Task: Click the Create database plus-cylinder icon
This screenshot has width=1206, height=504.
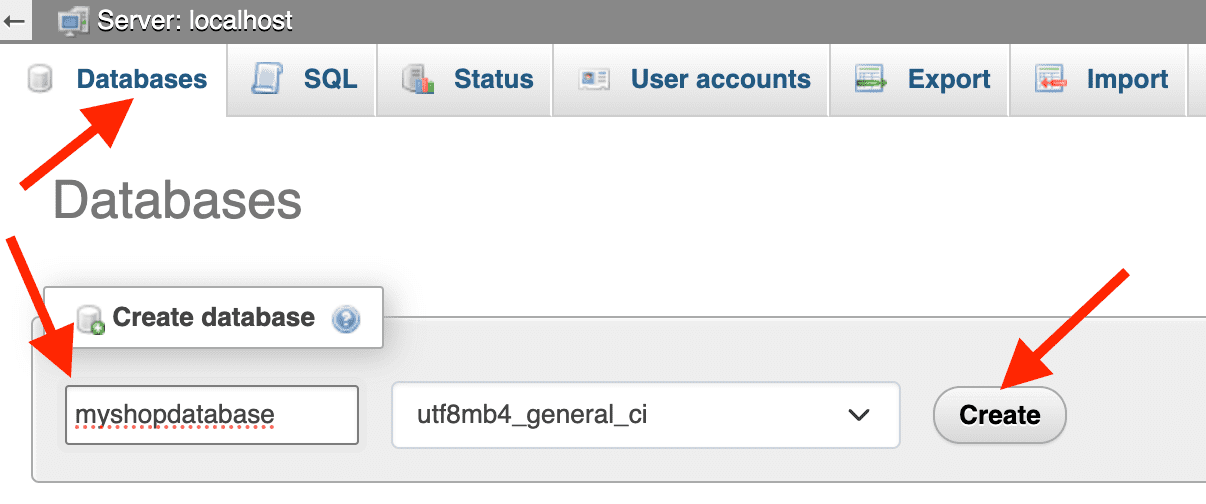Action: (90, 320)
